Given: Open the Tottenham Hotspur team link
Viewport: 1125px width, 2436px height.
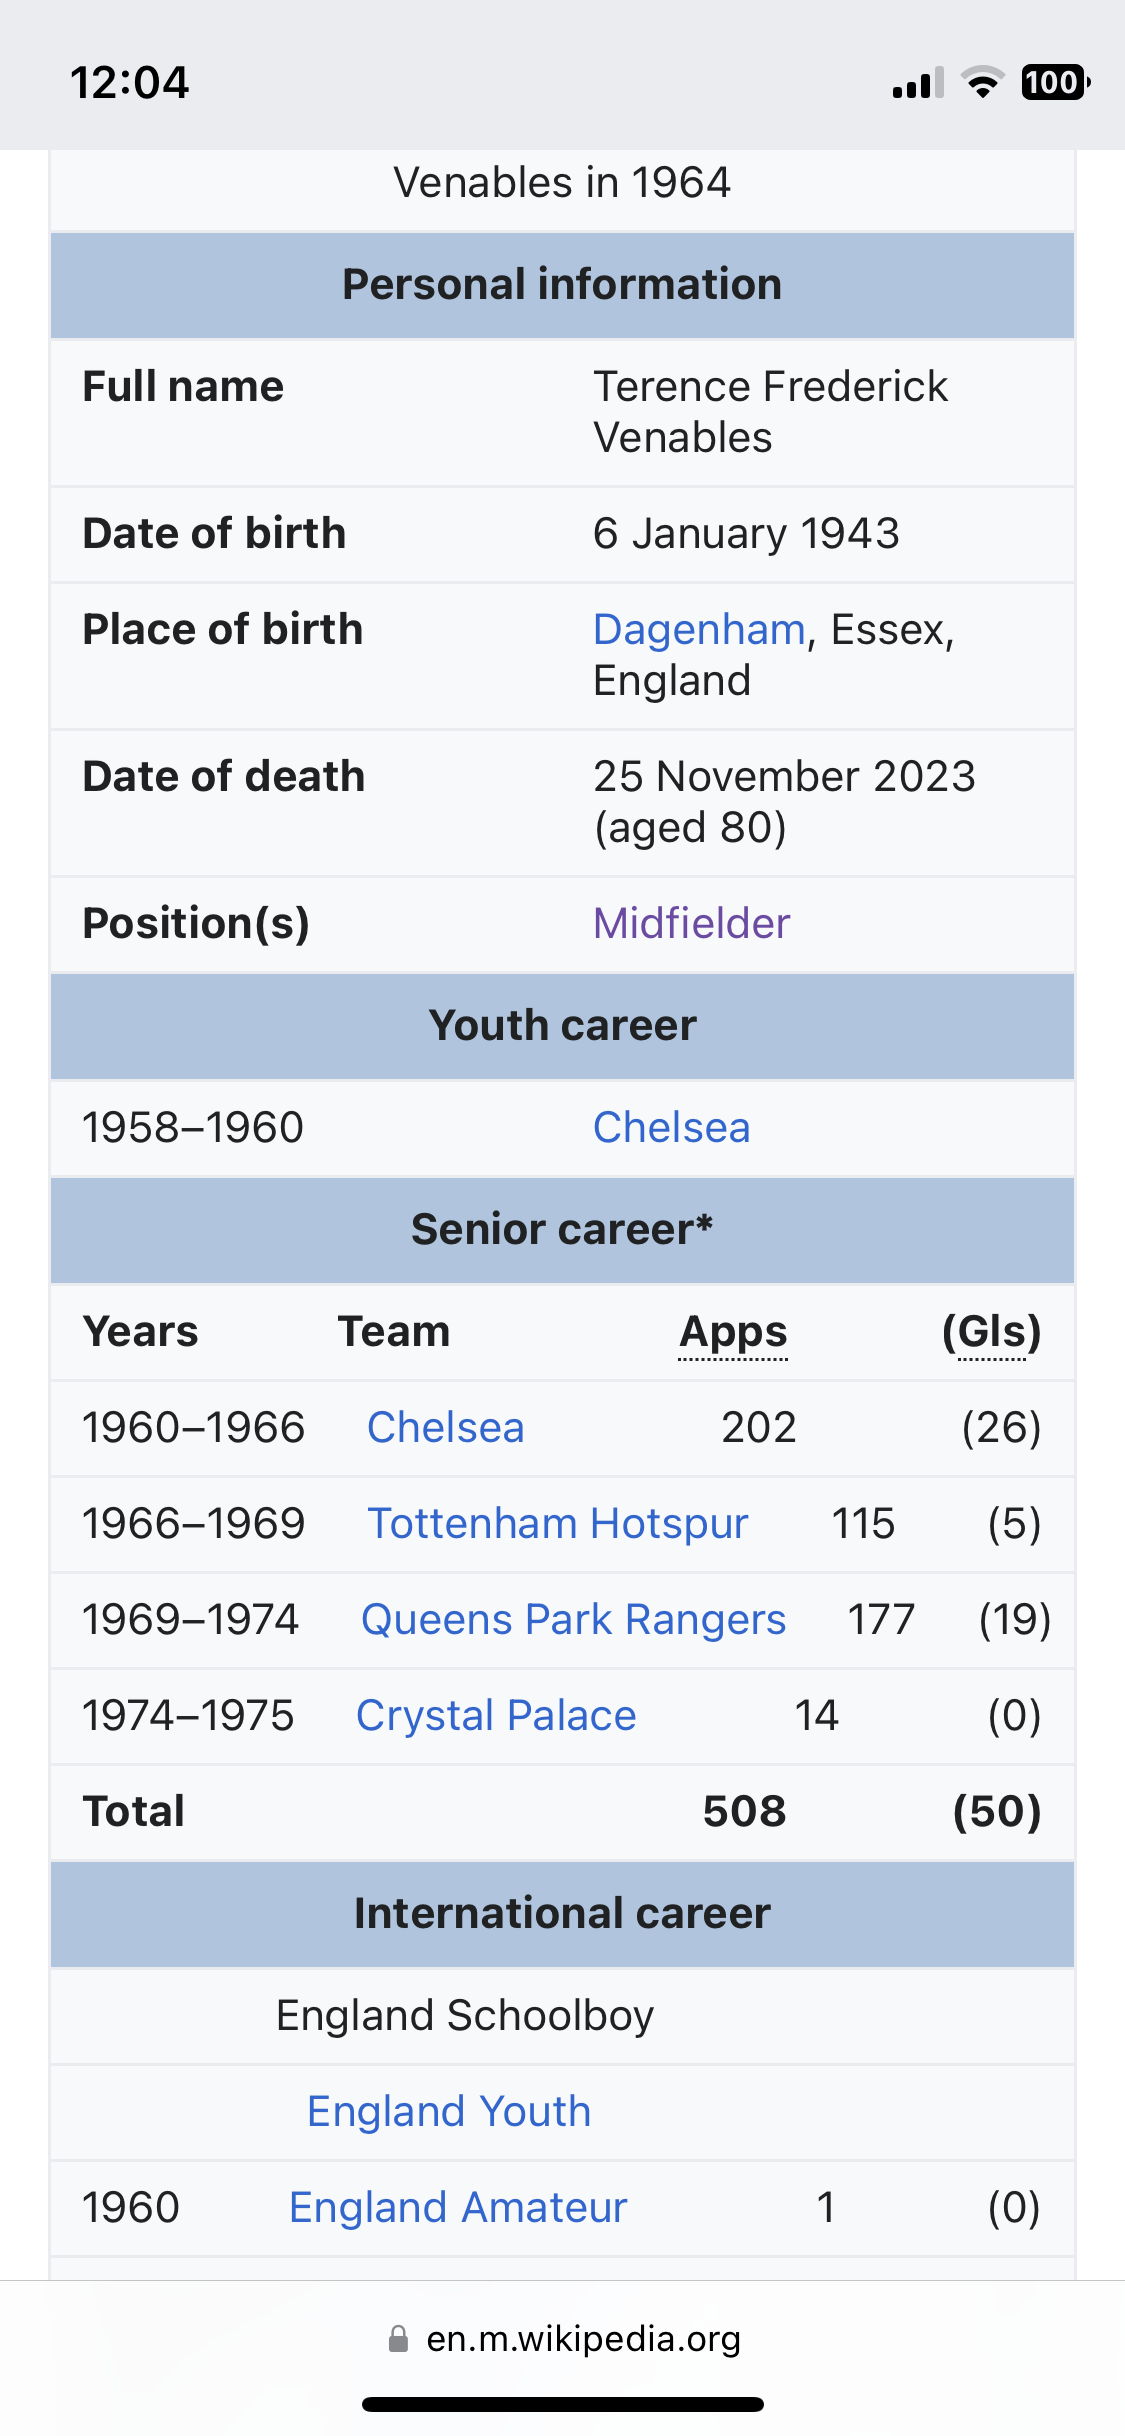Looking at the screenshot, I should click(558, 1523).
